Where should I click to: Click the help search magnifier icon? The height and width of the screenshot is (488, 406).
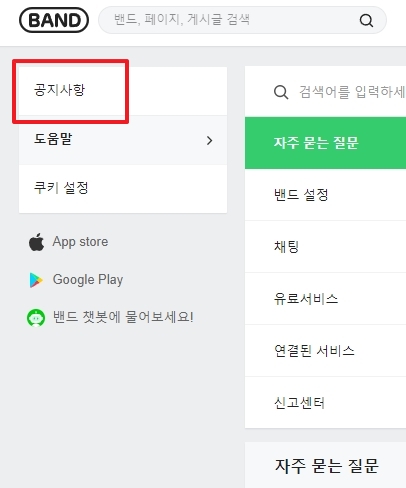pos(281,92)
